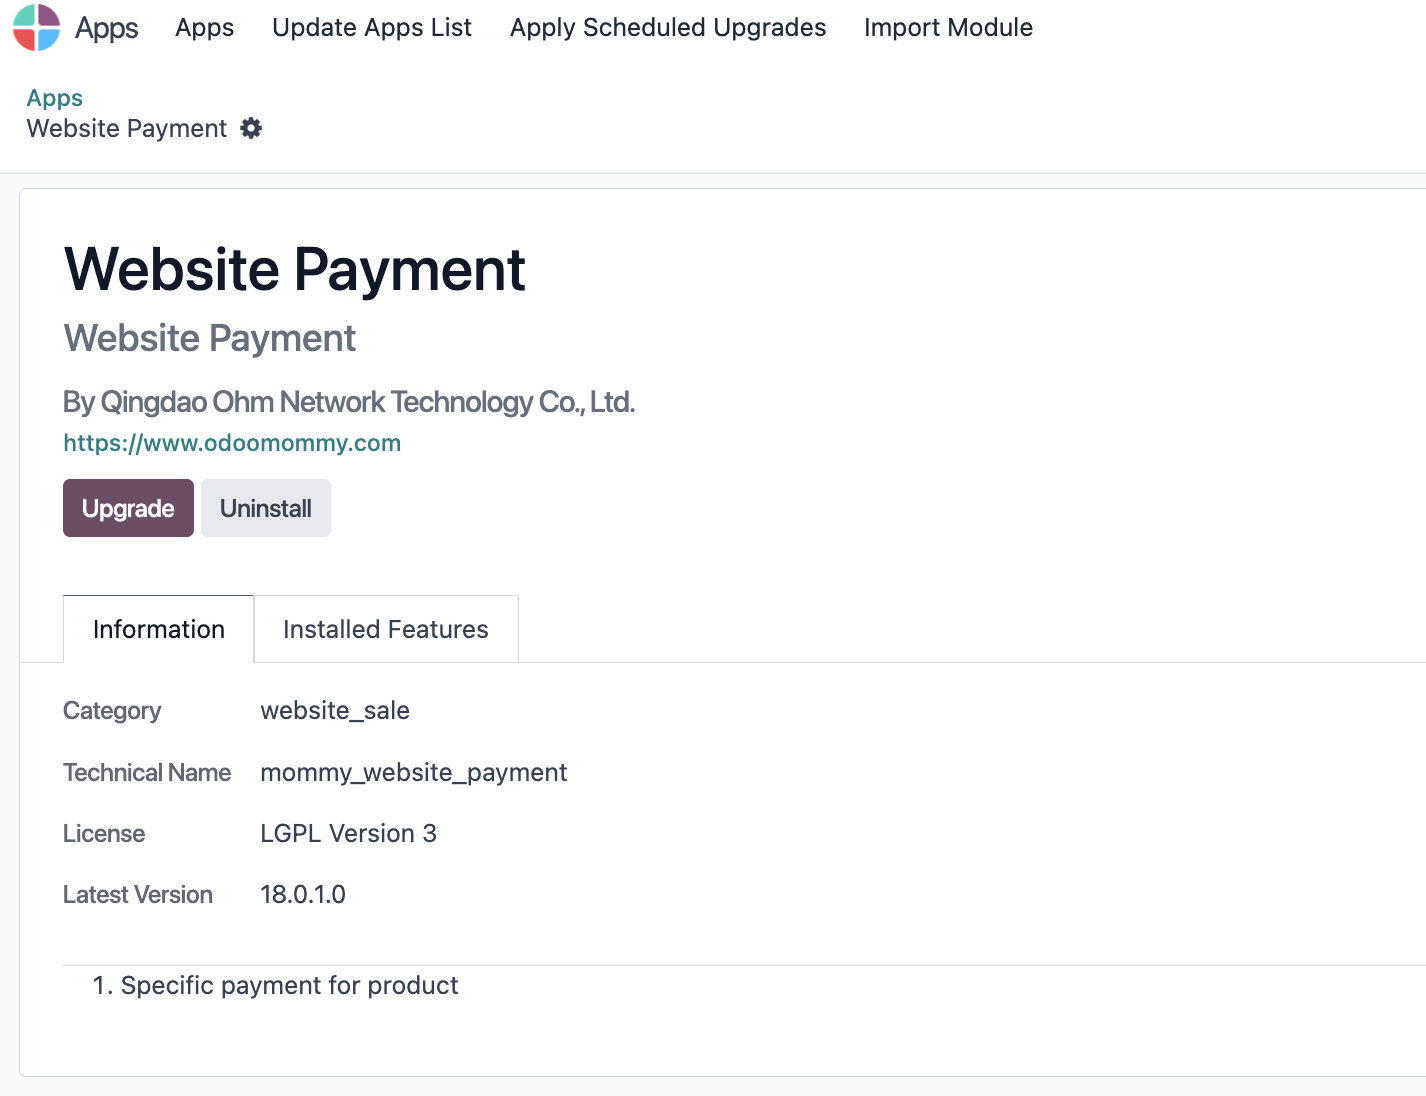
Task: Open Import Module menu item
Action: click(948, 27)
